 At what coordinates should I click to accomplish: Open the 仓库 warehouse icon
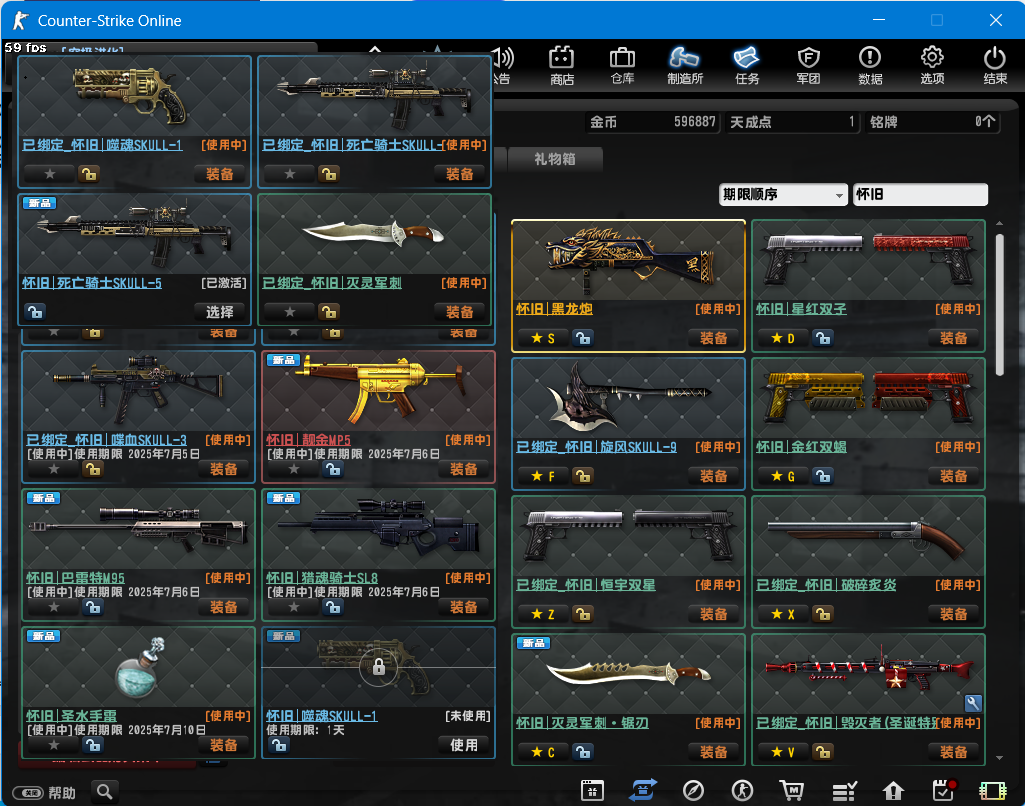(622, 65)
